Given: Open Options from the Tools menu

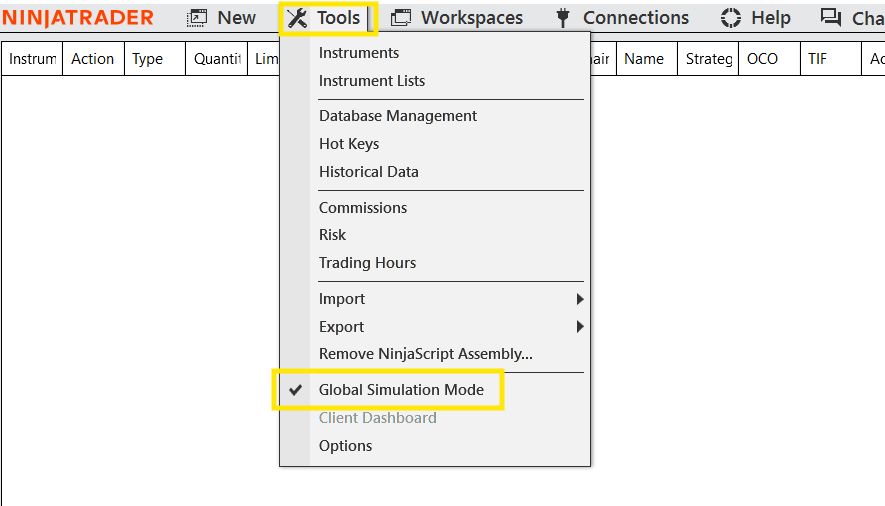Looking at the screenshot, I should [345, 446].
